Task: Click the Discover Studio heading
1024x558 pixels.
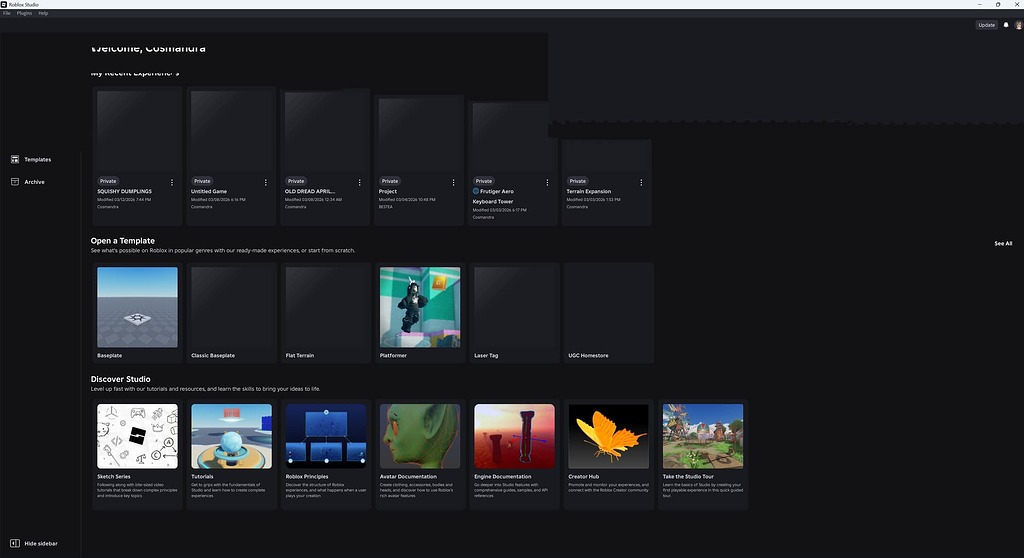Action: tap(120, 379)
